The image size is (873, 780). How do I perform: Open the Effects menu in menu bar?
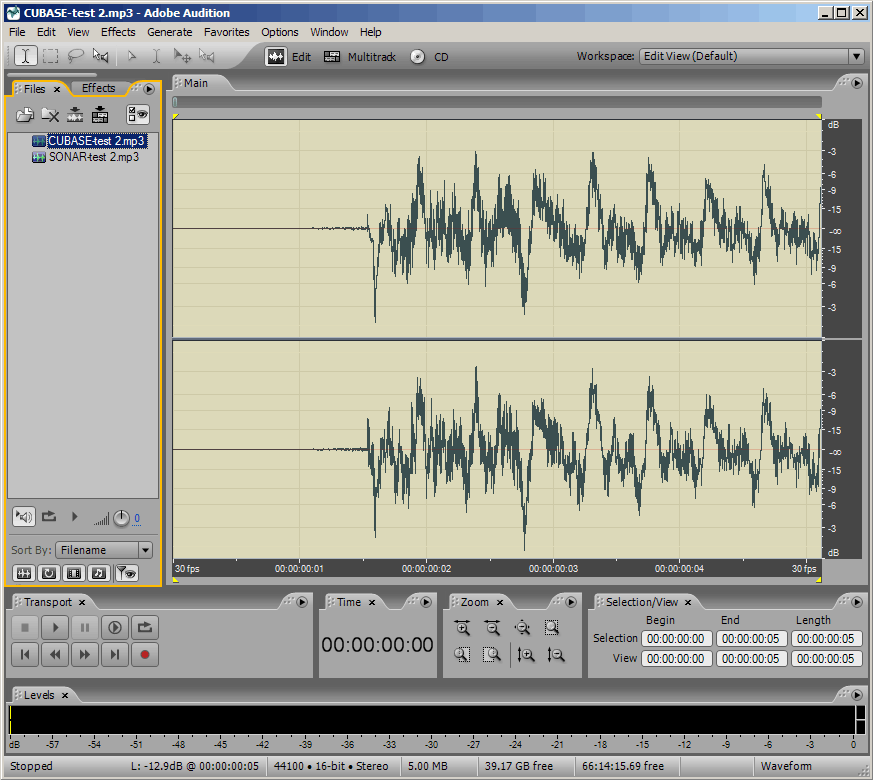pos(118,32)
